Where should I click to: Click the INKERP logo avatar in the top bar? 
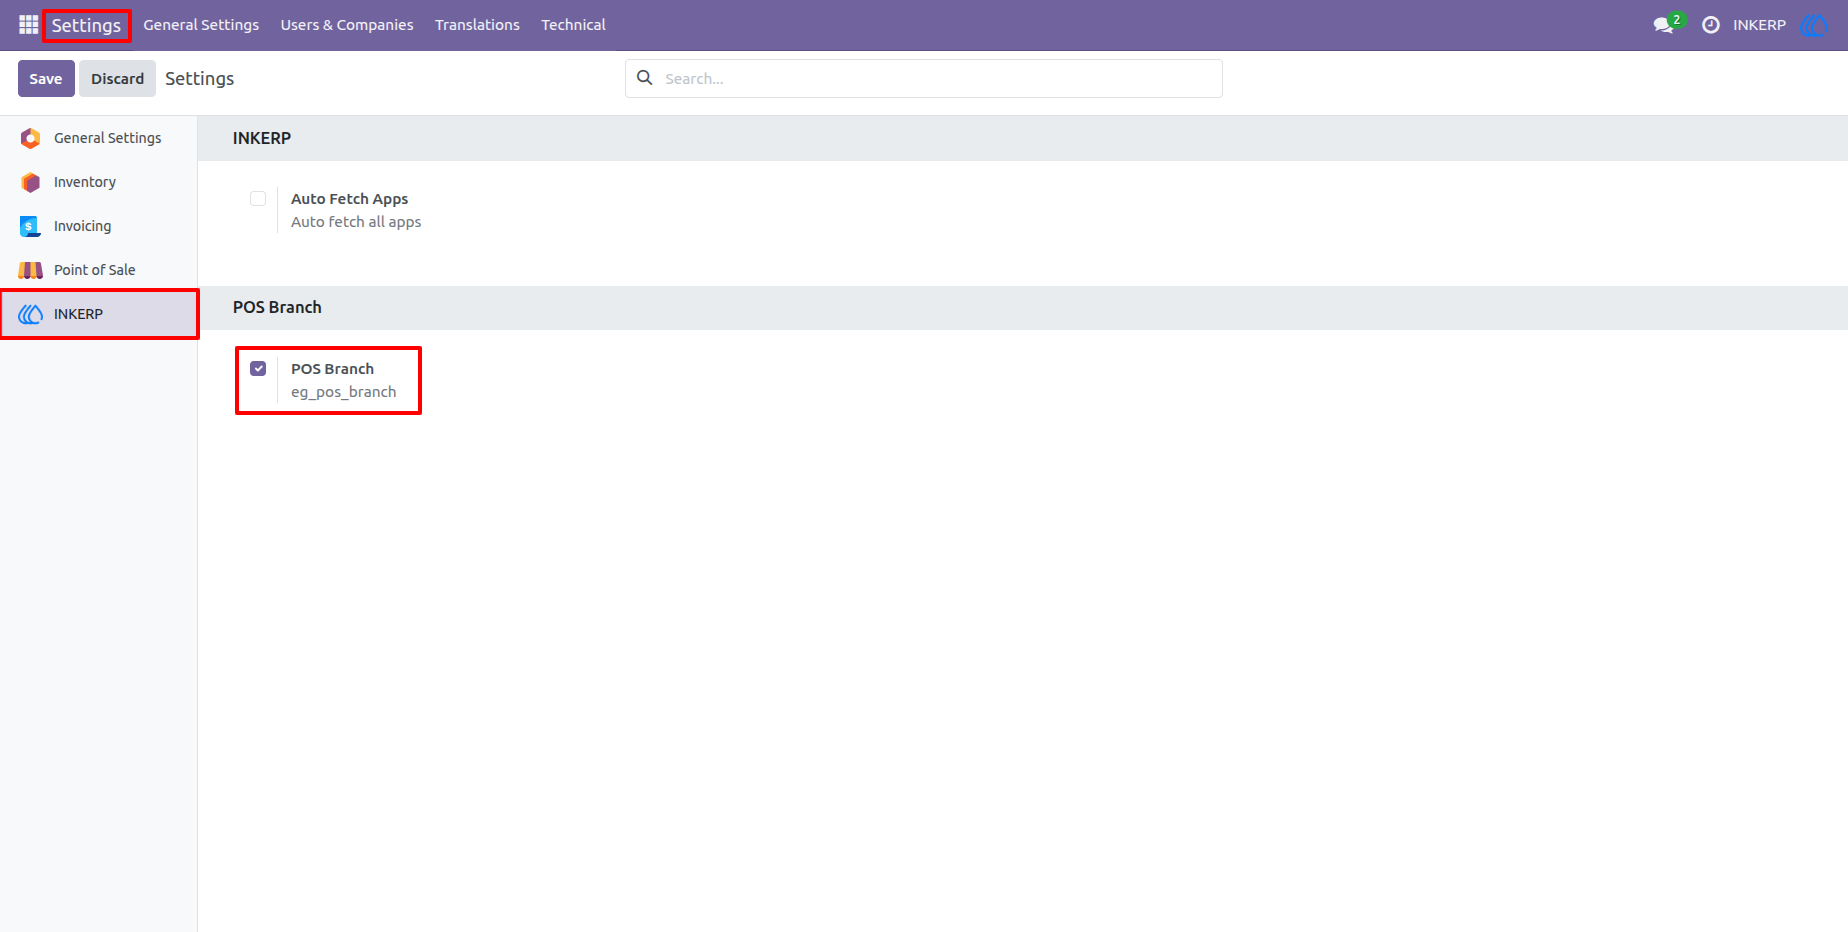pos(1814,25)
